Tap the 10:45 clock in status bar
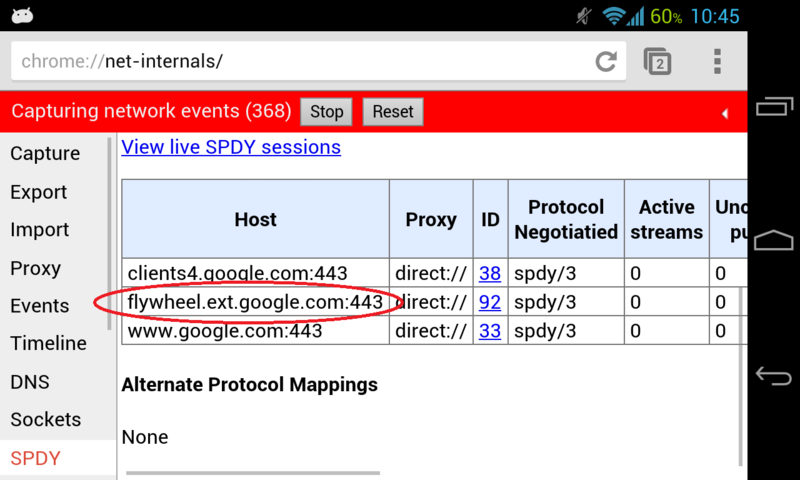 click(x=715, y=16)
